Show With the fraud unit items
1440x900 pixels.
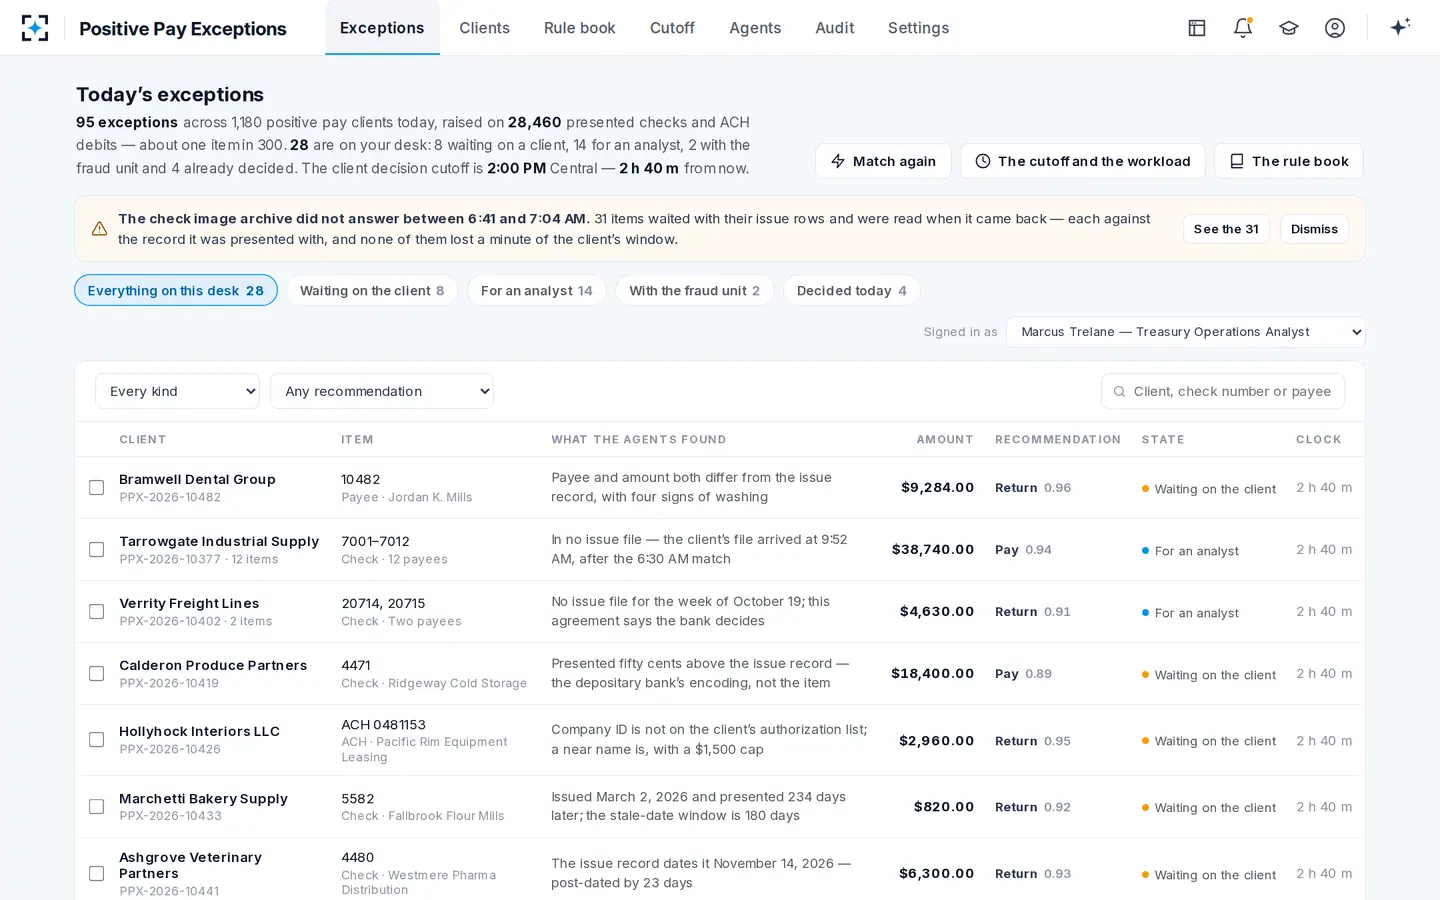(x=695, y=290)
